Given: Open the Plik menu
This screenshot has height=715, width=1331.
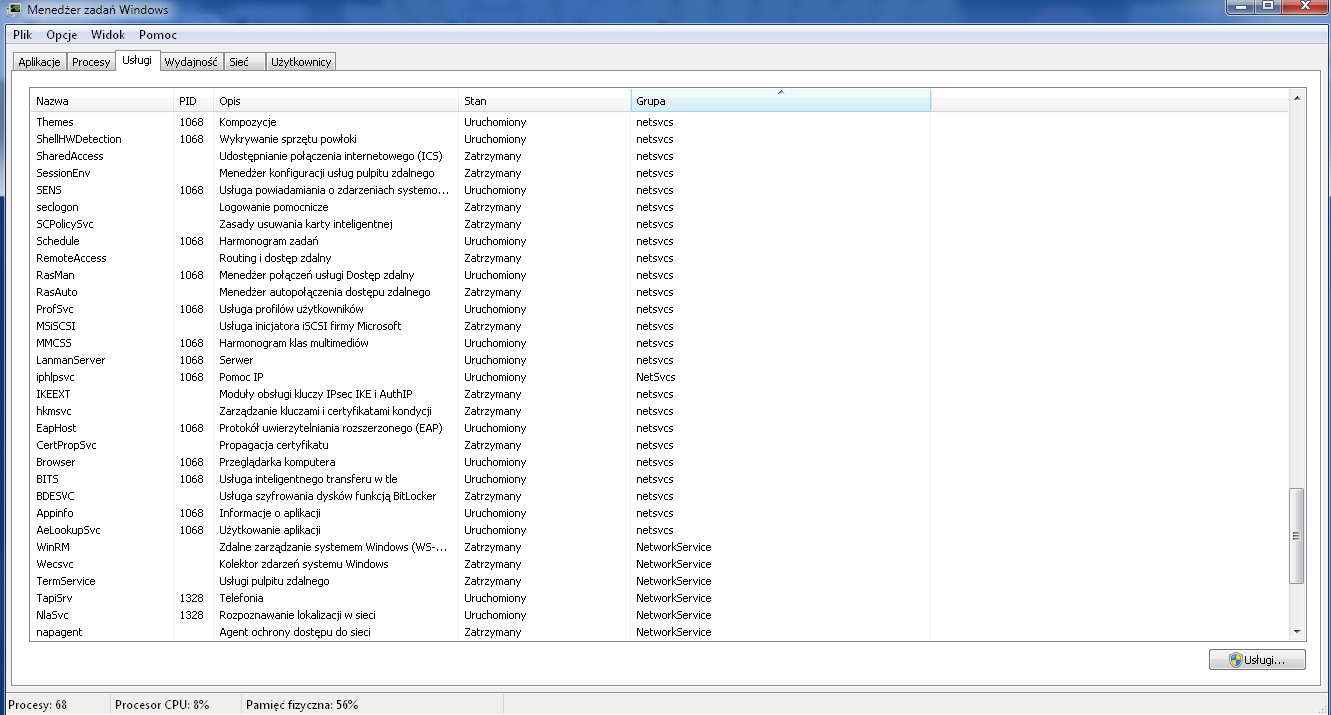Looking at the screenshot, I should 23,35.
